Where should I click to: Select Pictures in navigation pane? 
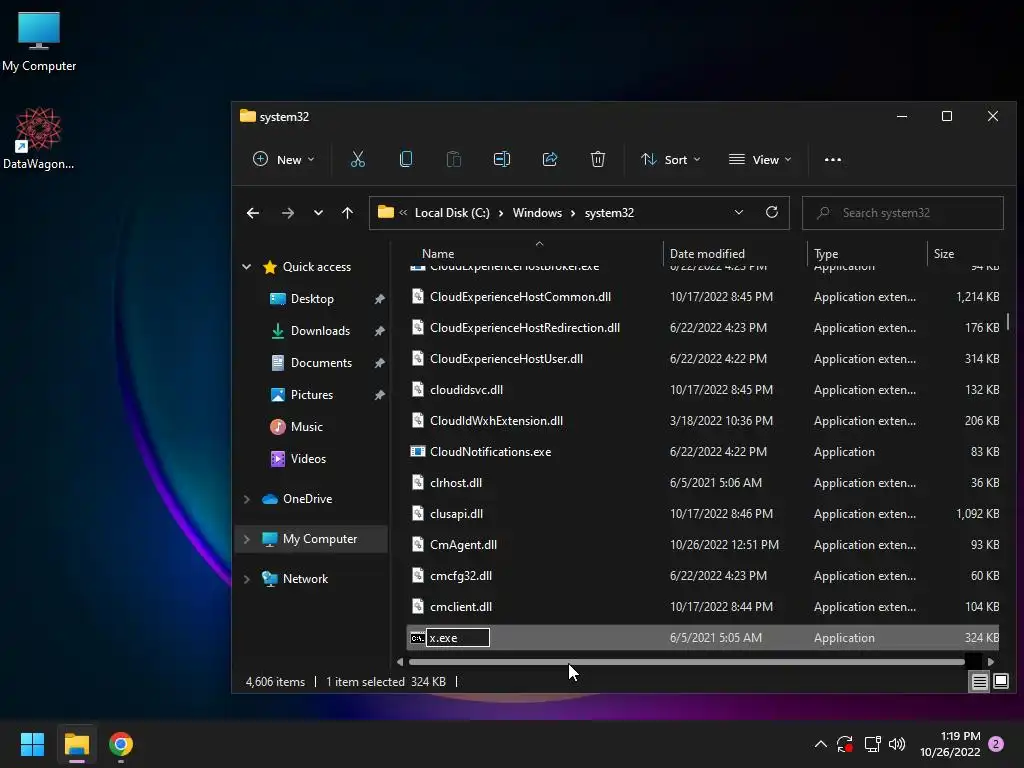tap(312, 395)
